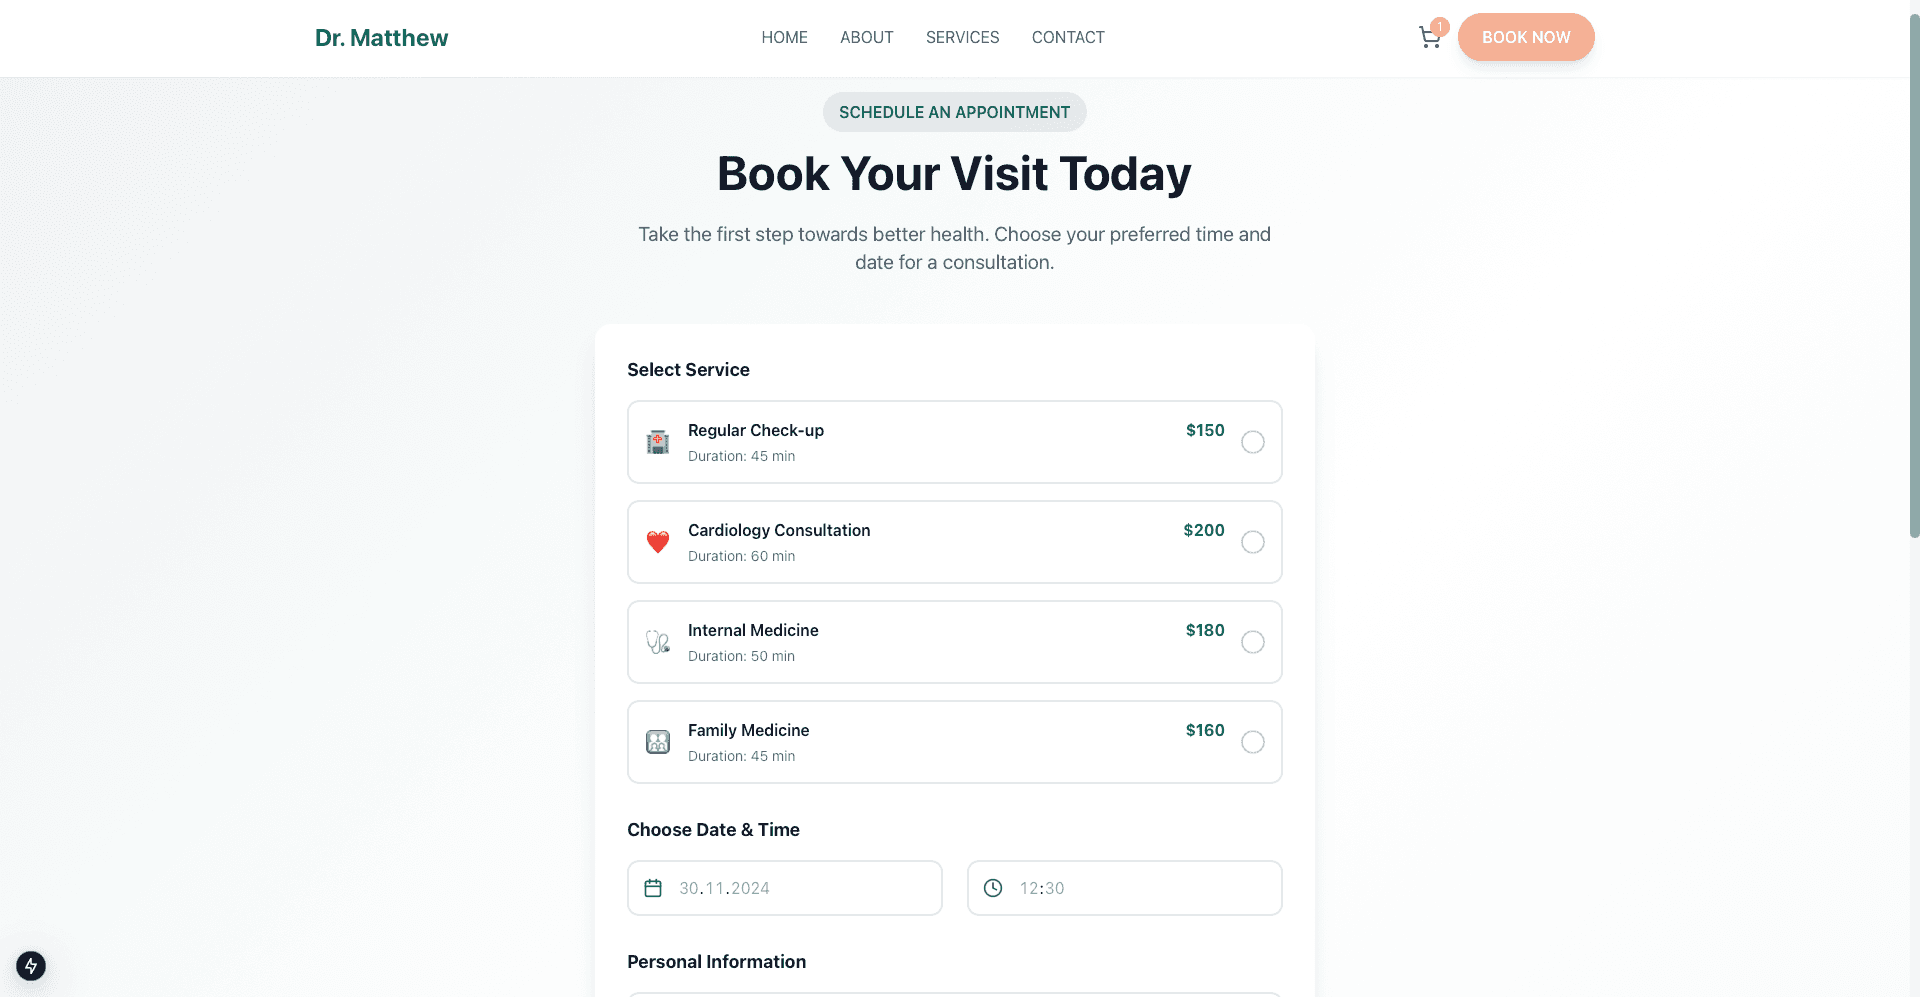Select the Cardiology Consultation radio button
1920x997 pixels.
[x=1253, y=542]
